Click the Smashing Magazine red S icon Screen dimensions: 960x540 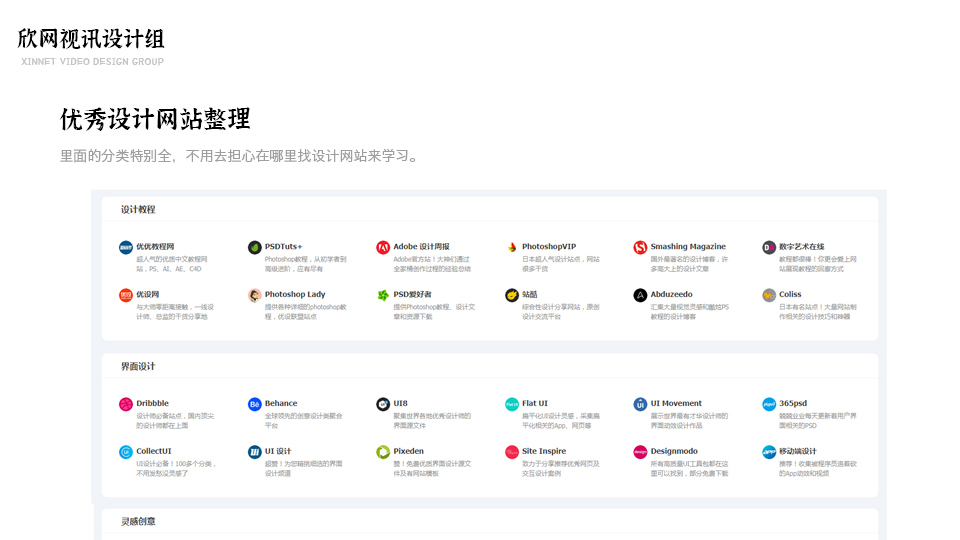[x=640, y=247]
